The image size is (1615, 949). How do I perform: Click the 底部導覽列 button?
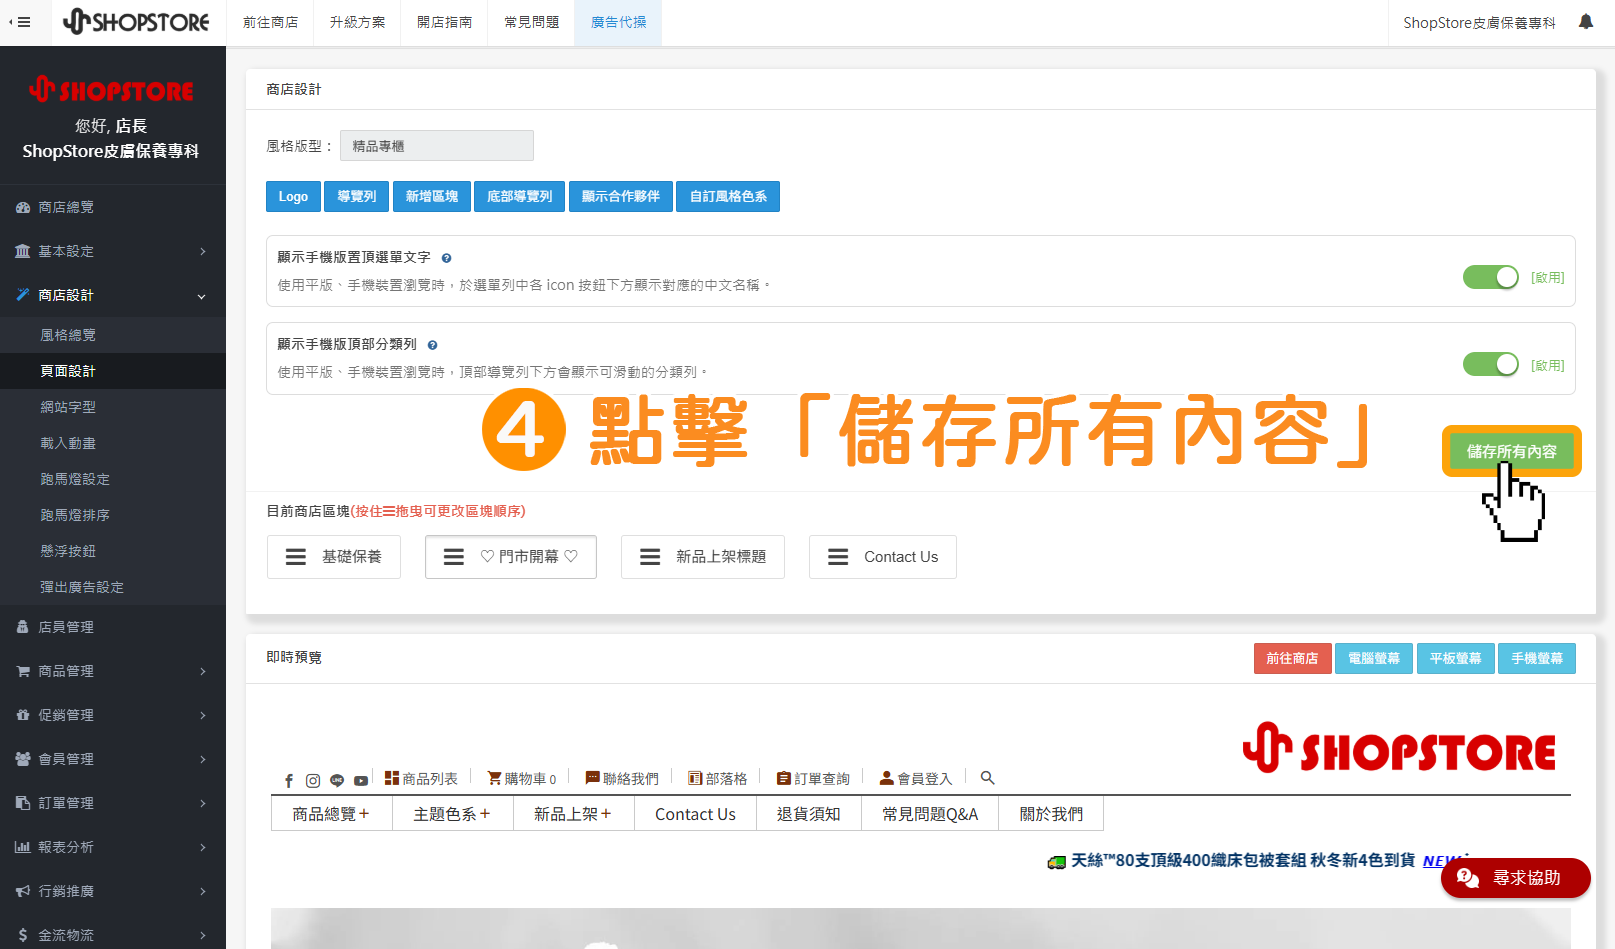pos(520,196)
